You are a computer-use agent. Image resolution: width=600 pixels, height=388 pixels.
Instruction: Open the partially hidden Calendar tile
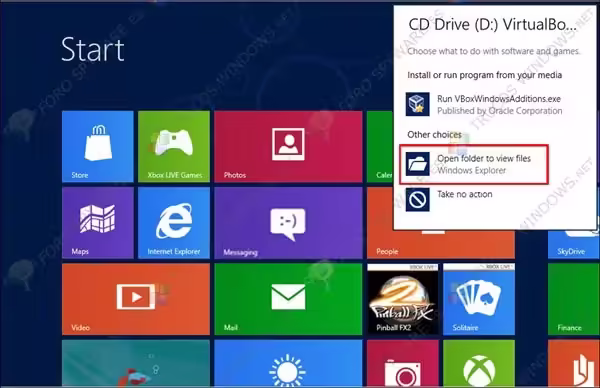pyautogui.click(x=380, y=147)
